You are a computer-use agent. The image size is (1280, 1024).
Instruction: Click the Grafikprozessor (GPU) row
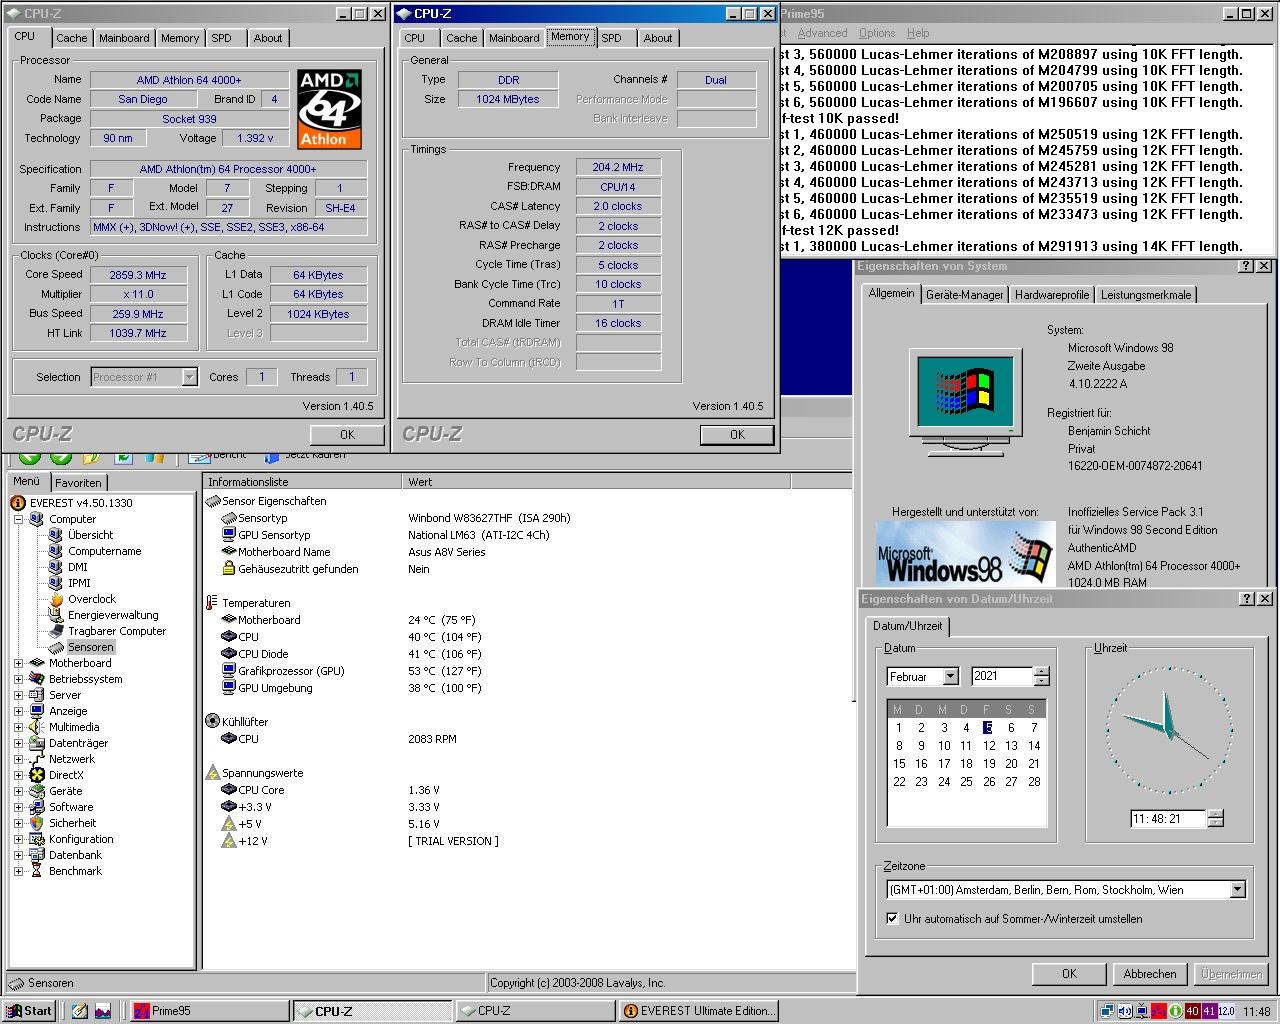353,671
